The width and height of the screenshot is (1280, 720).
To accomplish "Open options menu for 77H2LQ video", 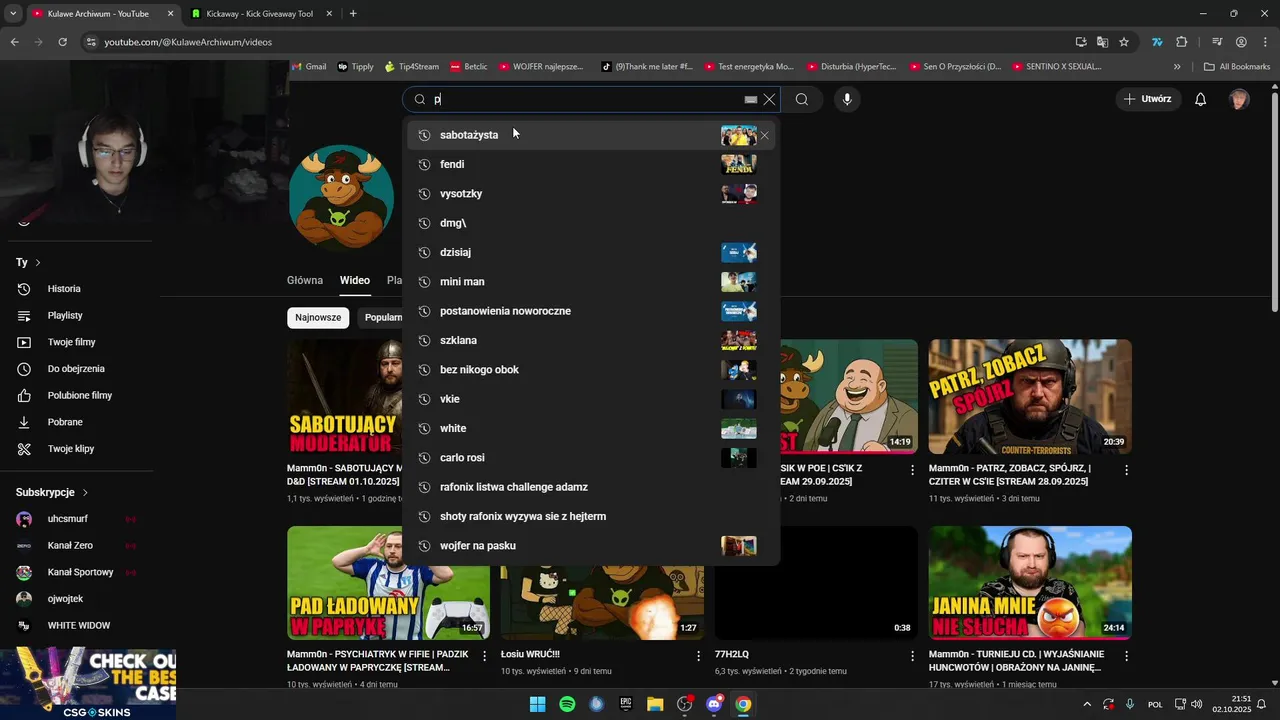I will click(912, 656).
